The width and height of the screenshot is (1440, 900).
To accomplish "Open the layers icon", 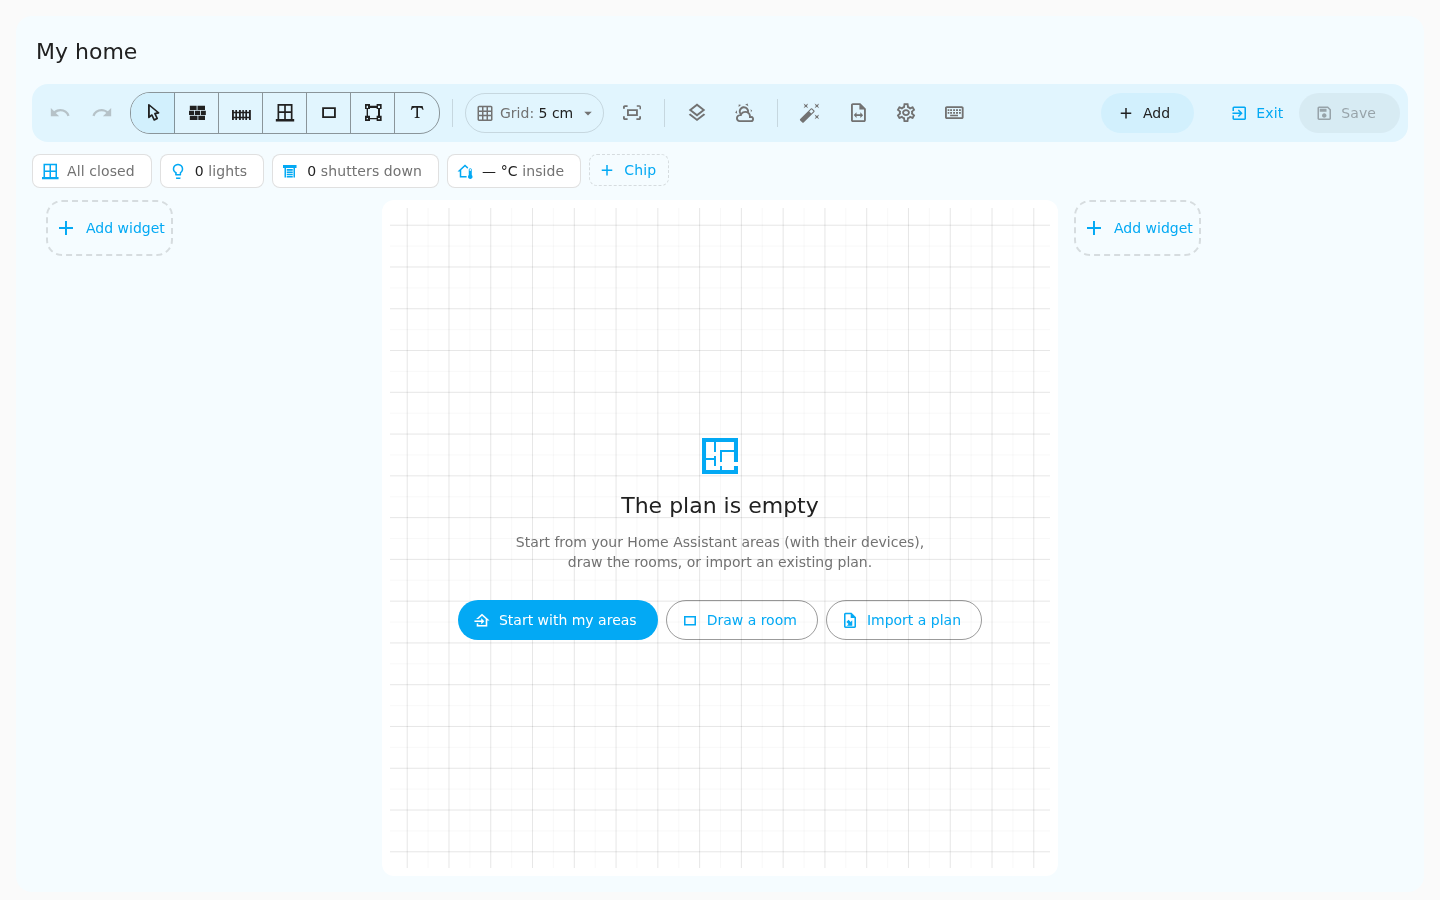I will (x=697, y=113).
